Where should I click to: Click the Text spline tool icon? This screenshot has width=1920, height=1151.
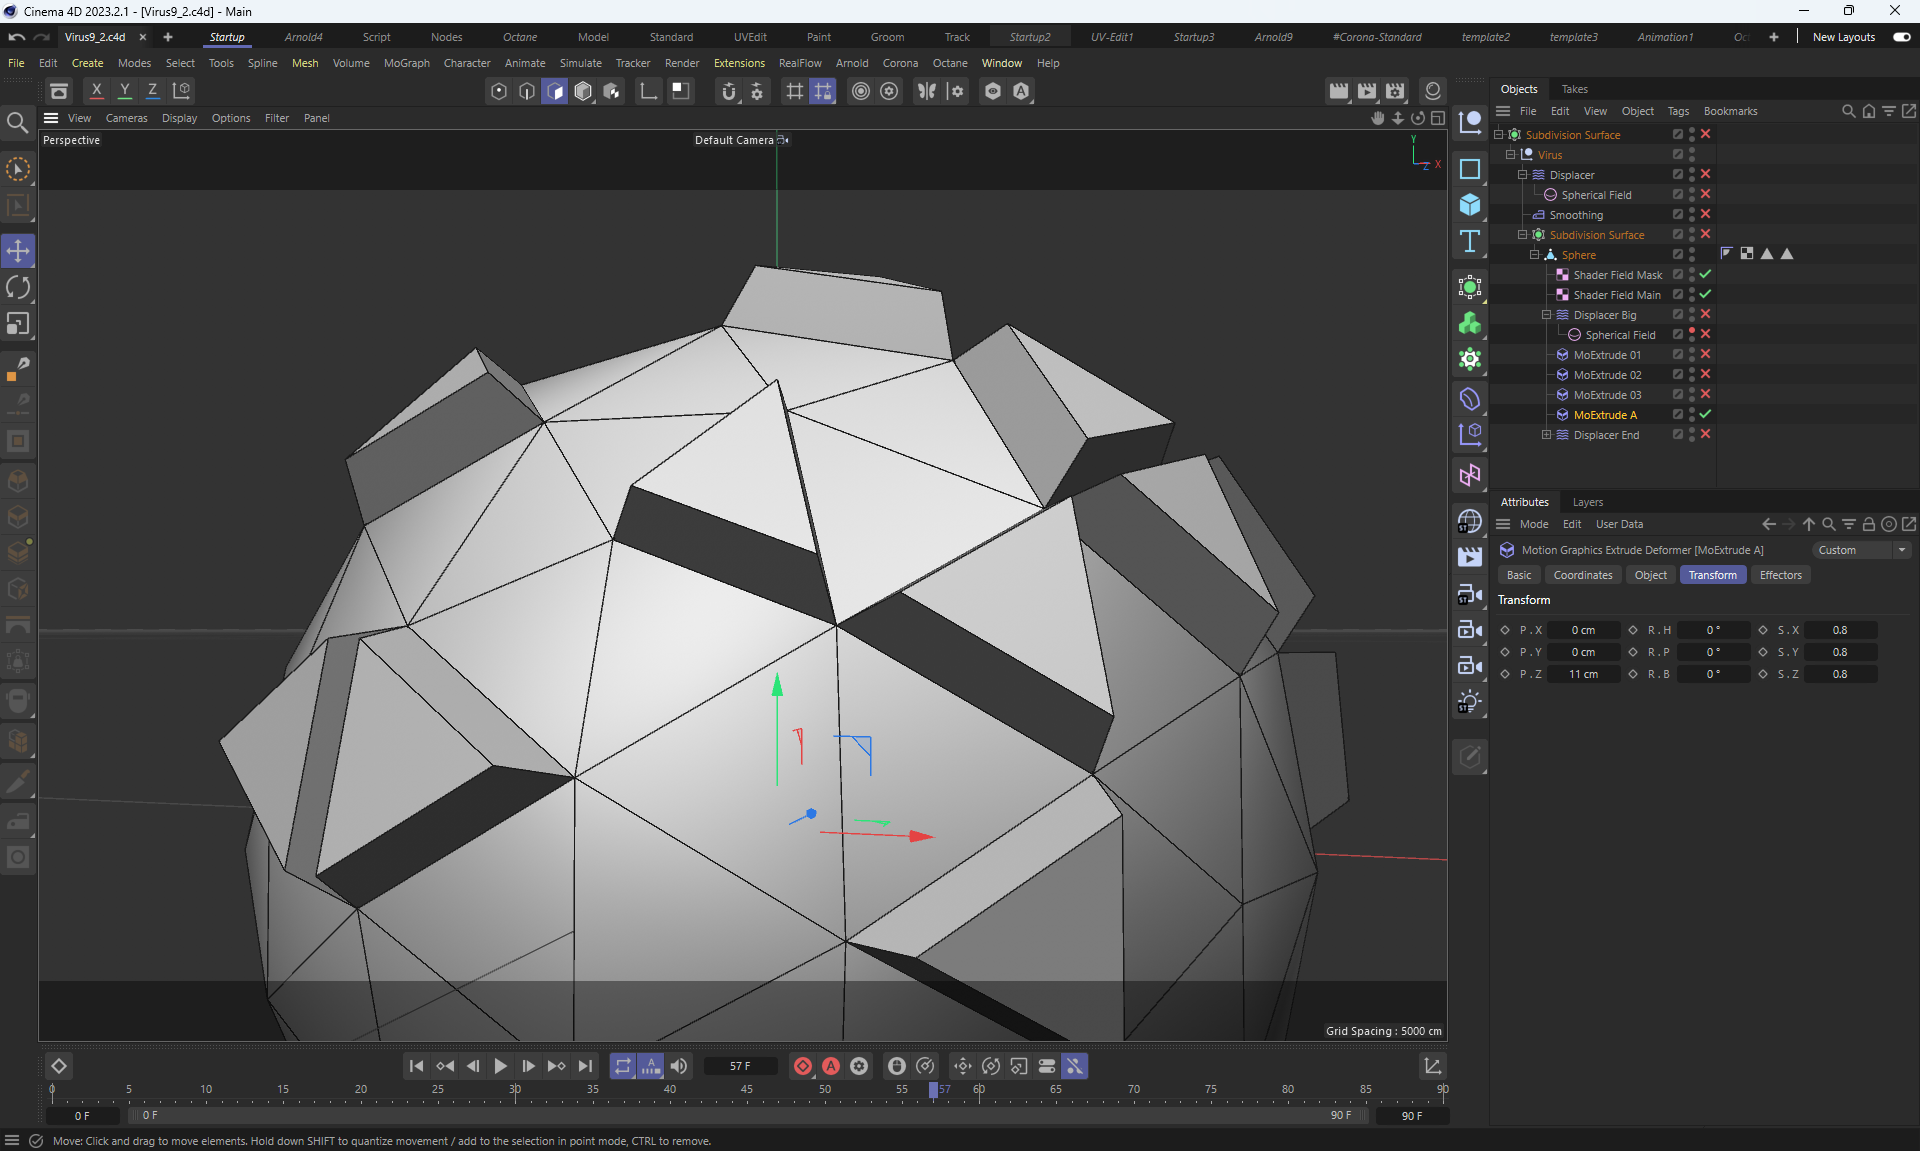(1469, 241)
